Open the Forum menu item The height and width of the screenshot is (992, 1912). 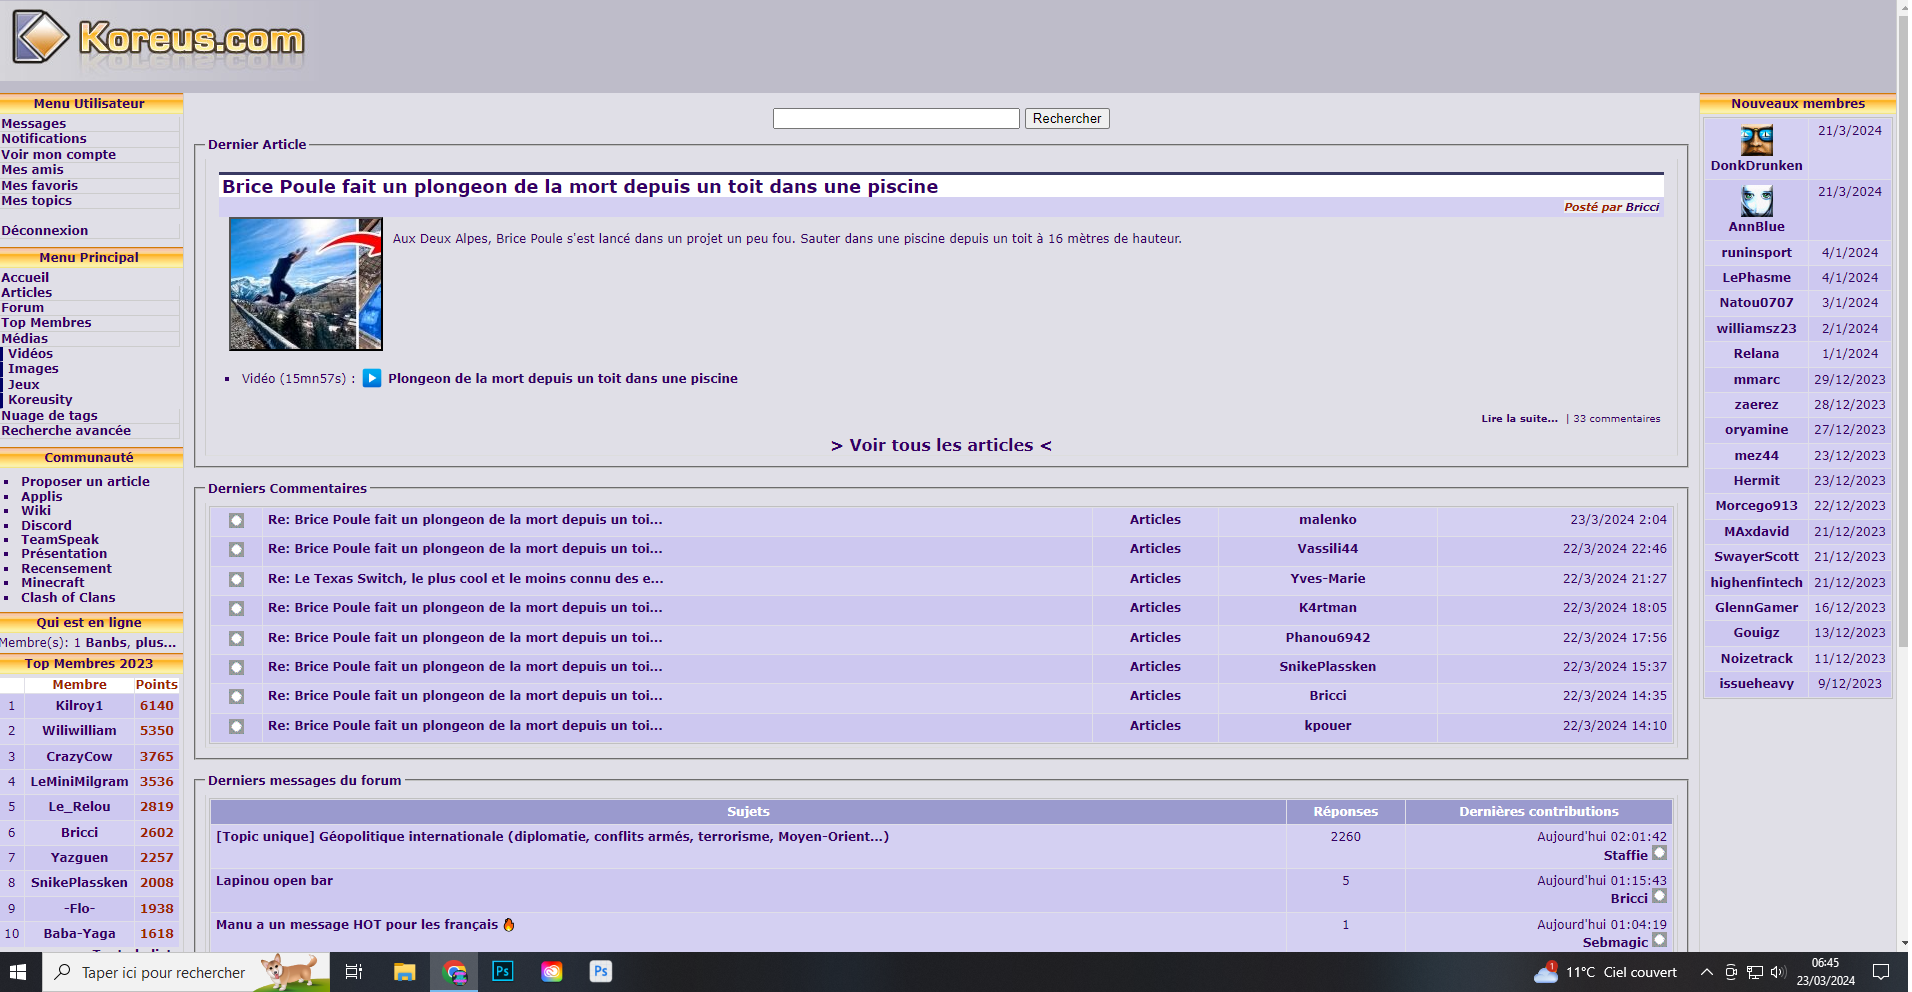[x=23, y=308]
